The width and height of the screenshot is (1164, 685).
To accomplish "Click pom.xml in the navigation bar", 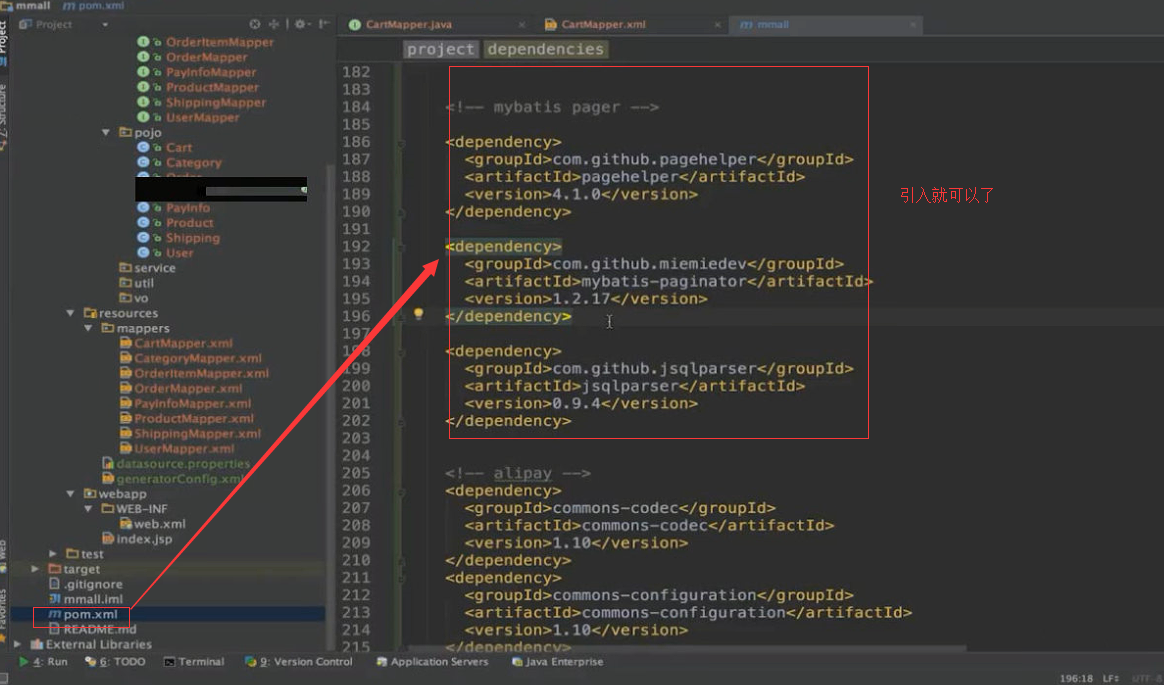I will click(x=94, y=5).
